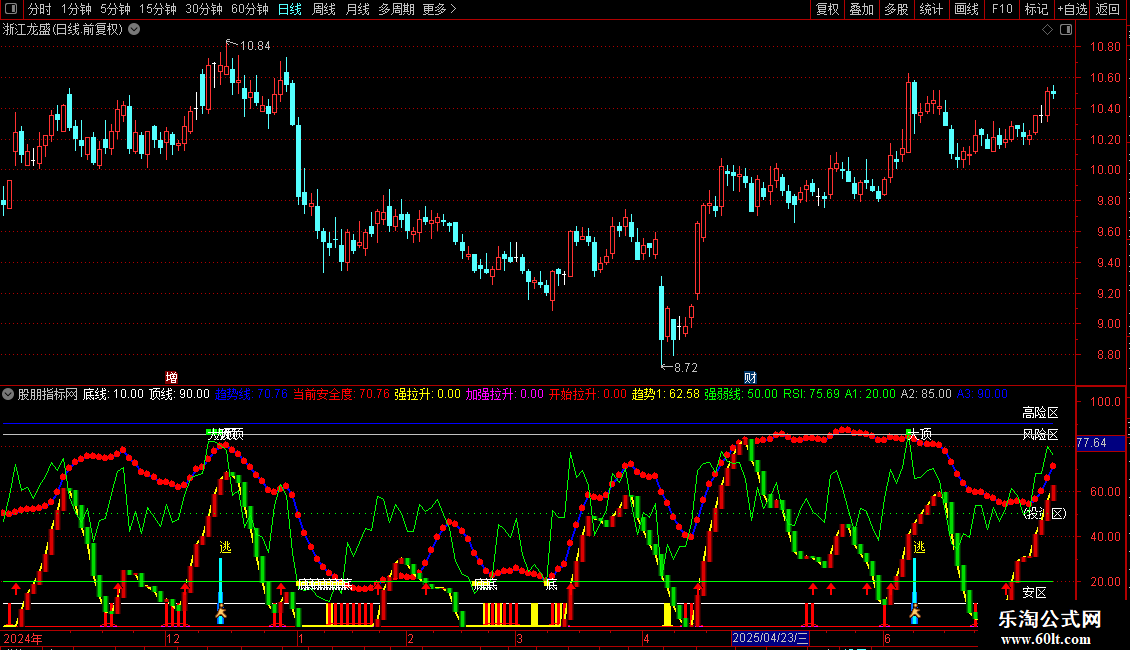This screenshot has width=1130, height=650.
Task: Toggle the right side panel icon
Action: [1066, 30]
